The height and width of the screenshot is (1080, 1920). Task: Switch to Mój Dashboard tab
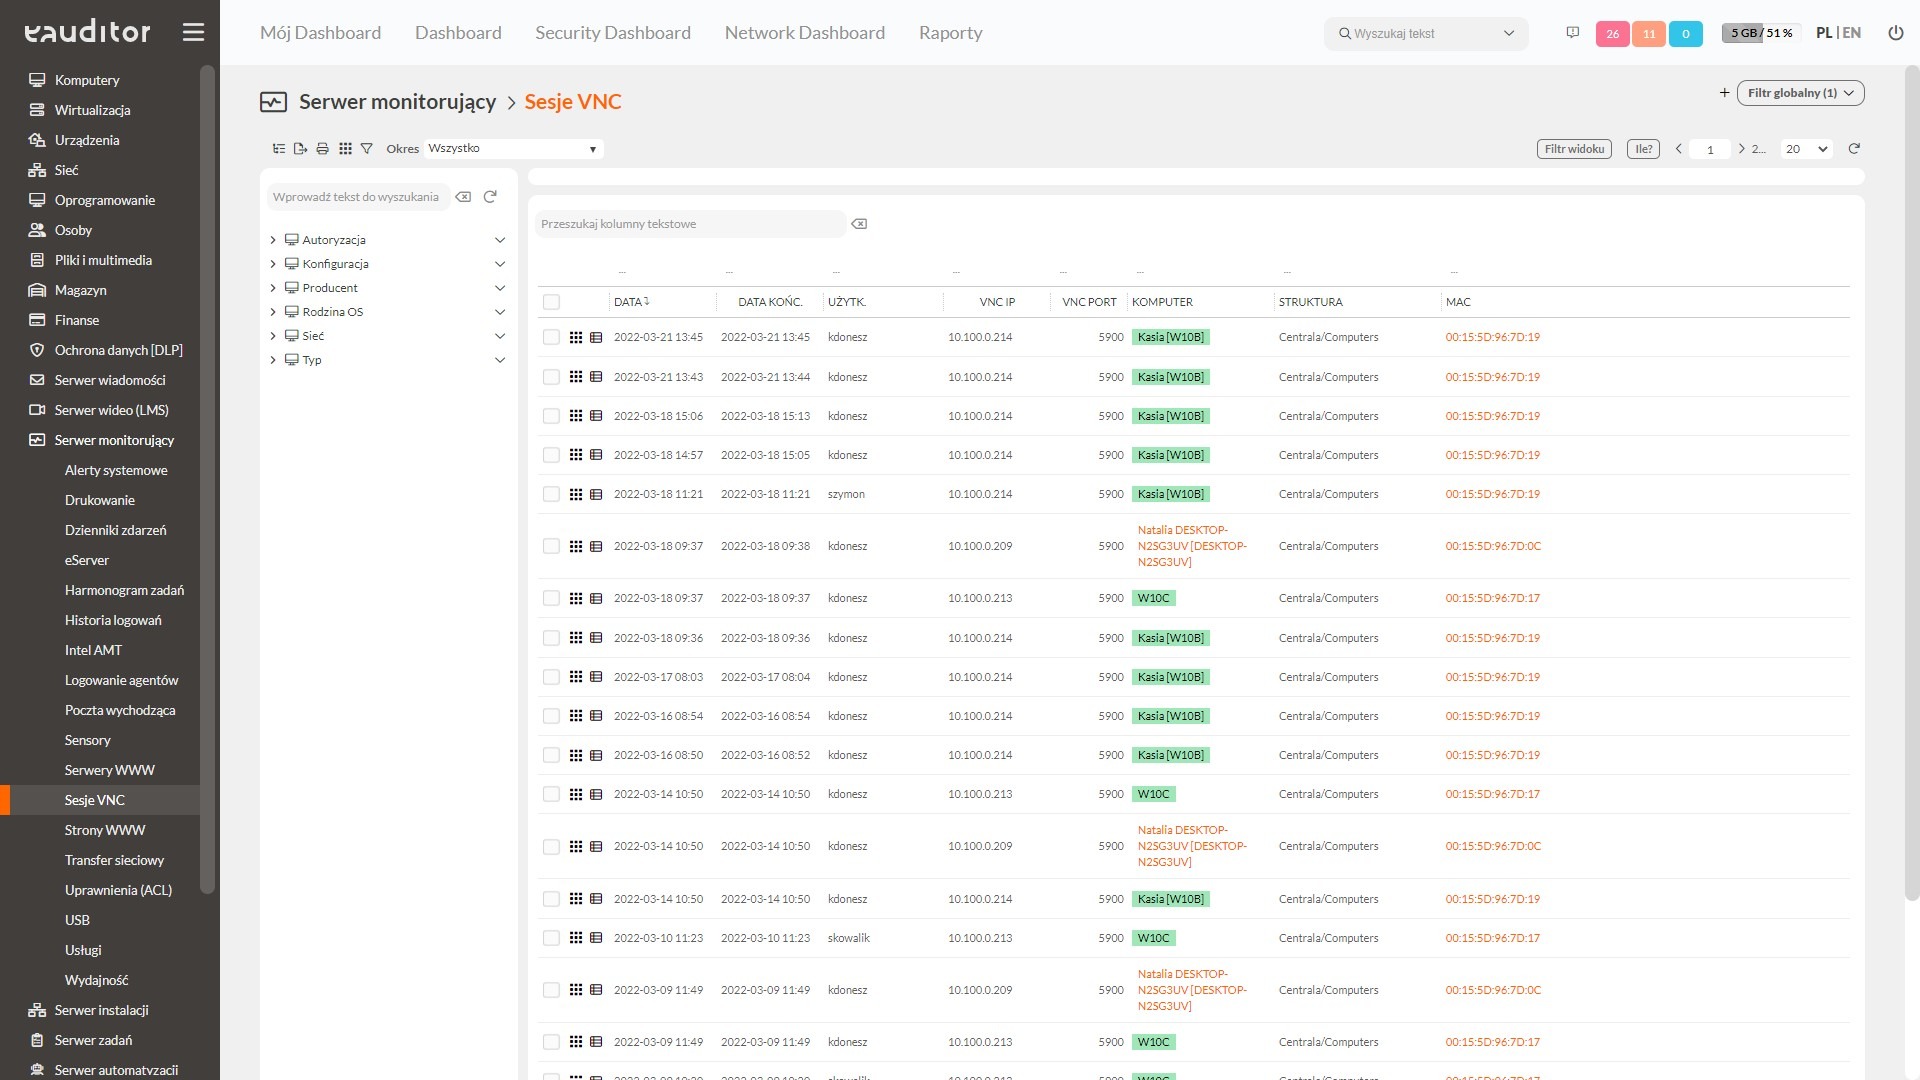[320, 33]
